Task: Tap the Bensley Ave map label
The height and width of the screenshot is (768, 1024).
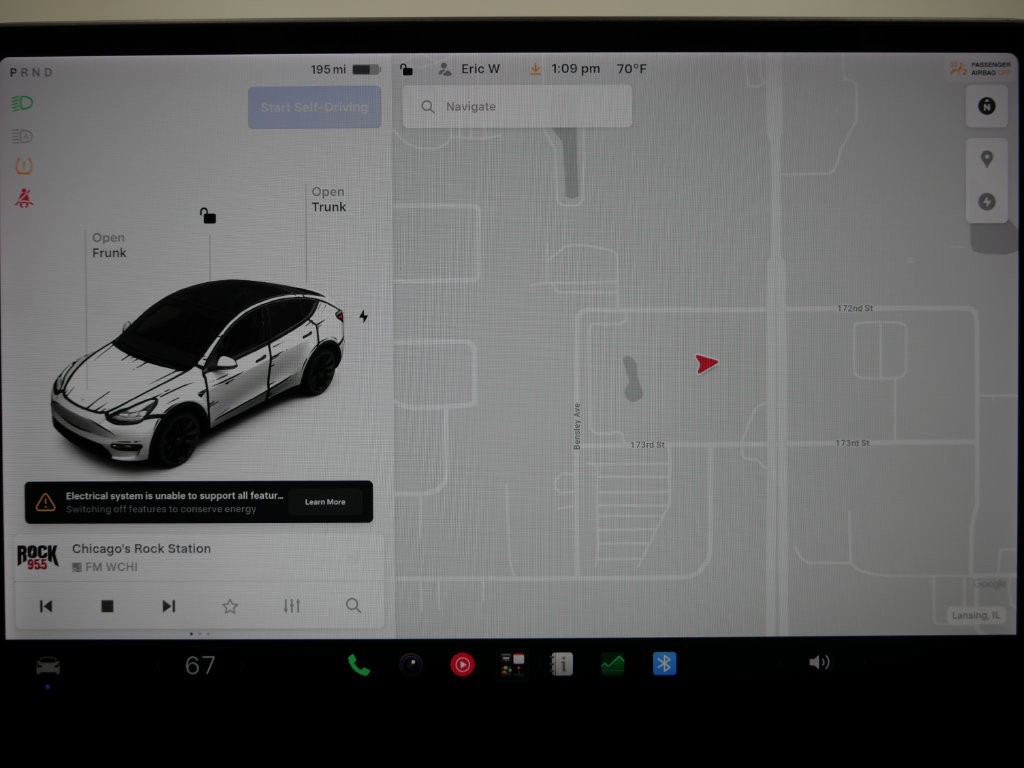Action: 577,426
